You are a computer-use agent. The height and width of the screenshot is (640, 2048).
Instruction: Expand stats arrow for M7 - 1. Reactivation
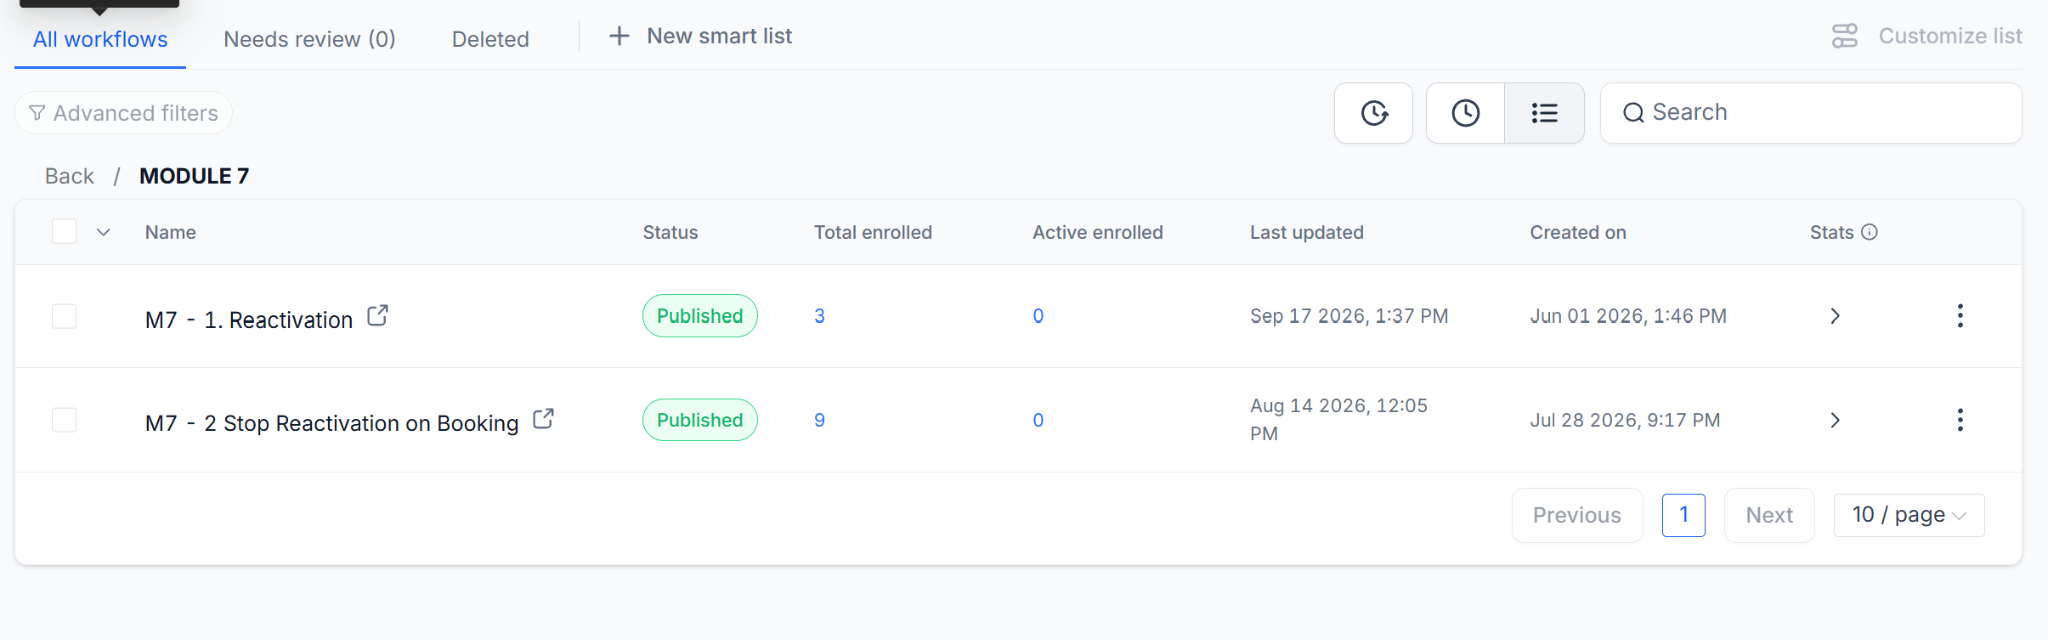(1835, 316)
